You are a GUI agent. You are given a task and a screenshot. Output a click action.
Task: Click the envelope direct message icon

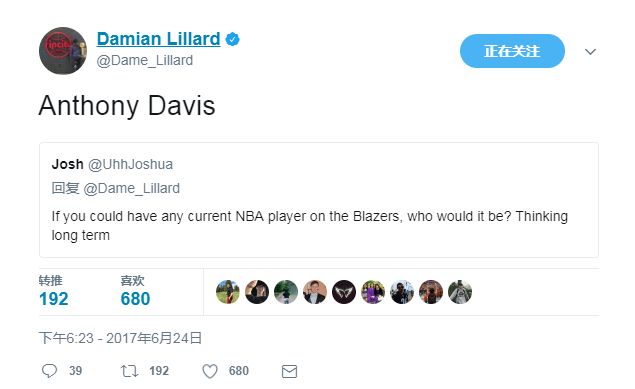click(x=289, y=371)
